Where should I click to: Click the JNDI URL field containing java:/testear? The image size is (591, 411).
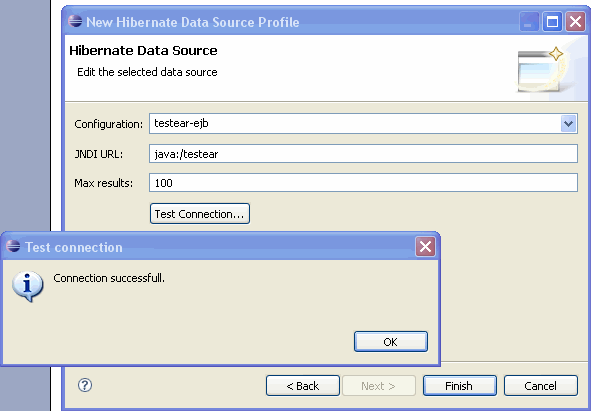tap(363, 154)
